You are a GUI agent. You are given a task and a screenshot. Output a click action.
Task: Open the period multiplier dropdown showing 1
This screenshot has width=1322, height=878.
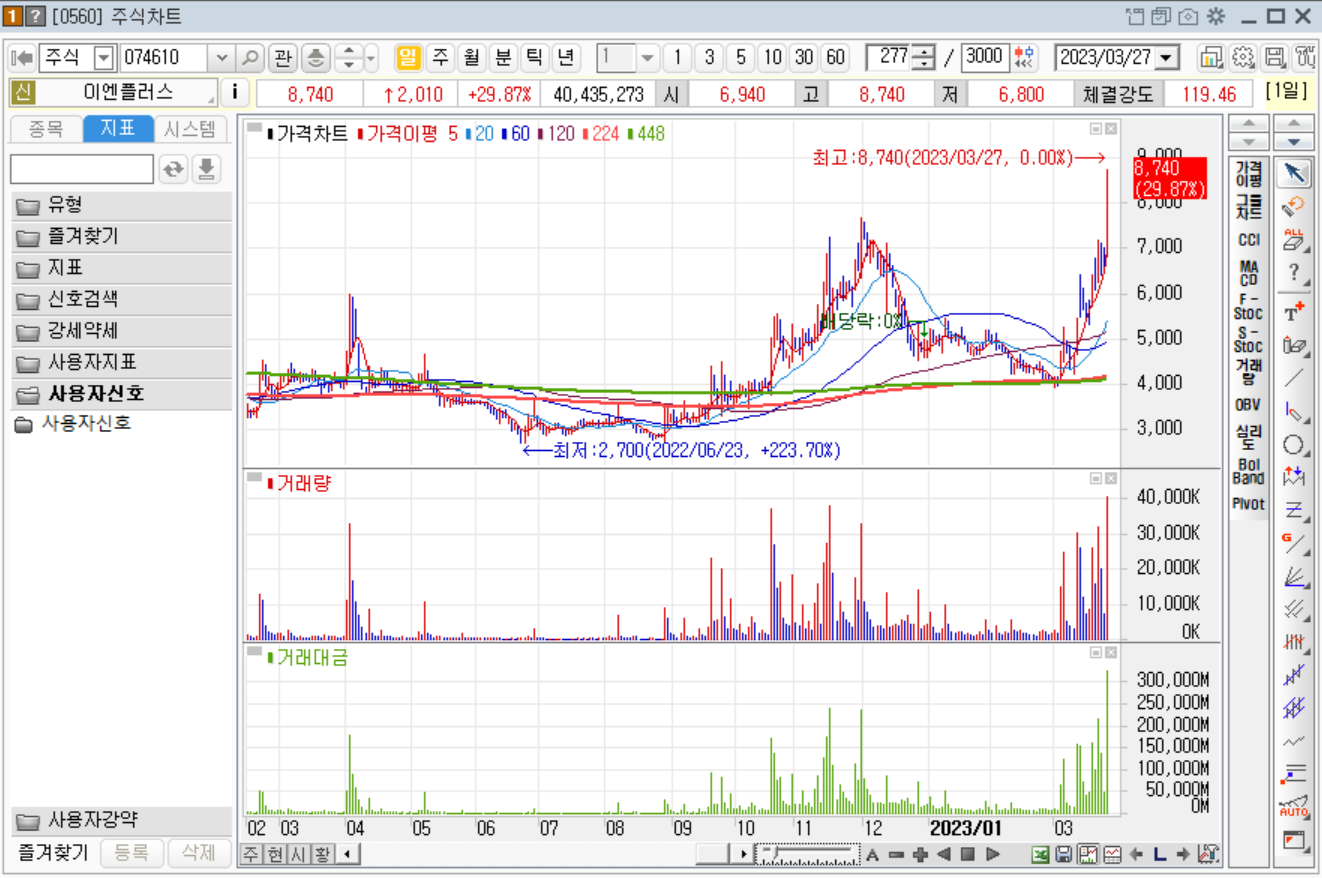(x=647, y=58)
